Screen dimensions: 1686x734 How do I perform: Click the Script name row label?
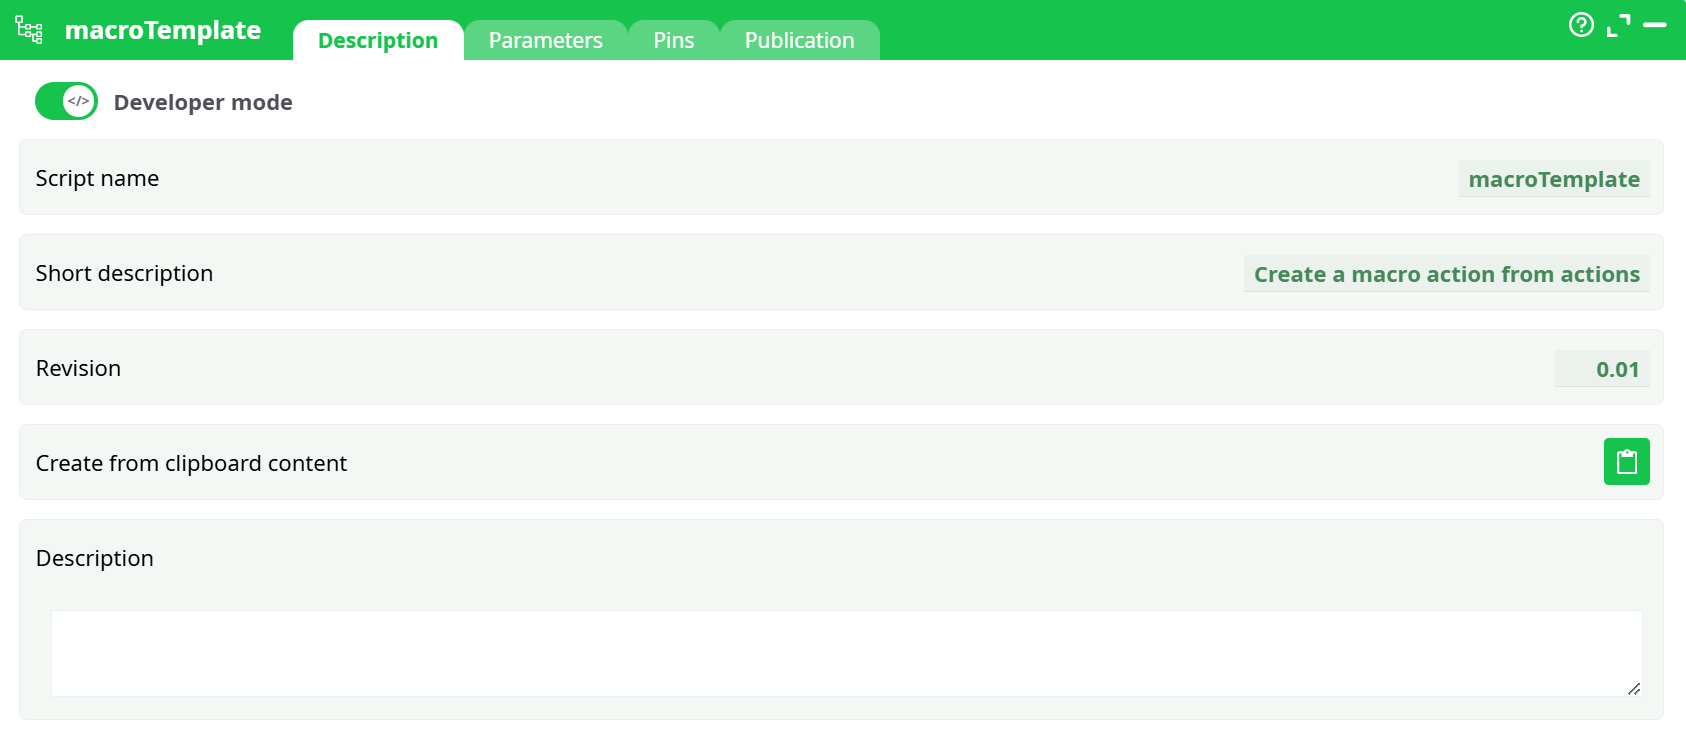pyautogui.click(x=97, y=178)
